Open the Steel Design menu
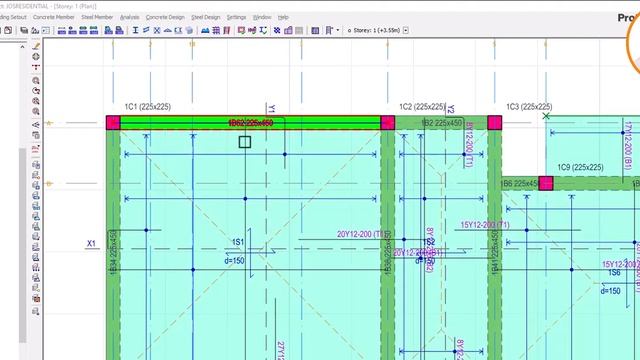 206,17
